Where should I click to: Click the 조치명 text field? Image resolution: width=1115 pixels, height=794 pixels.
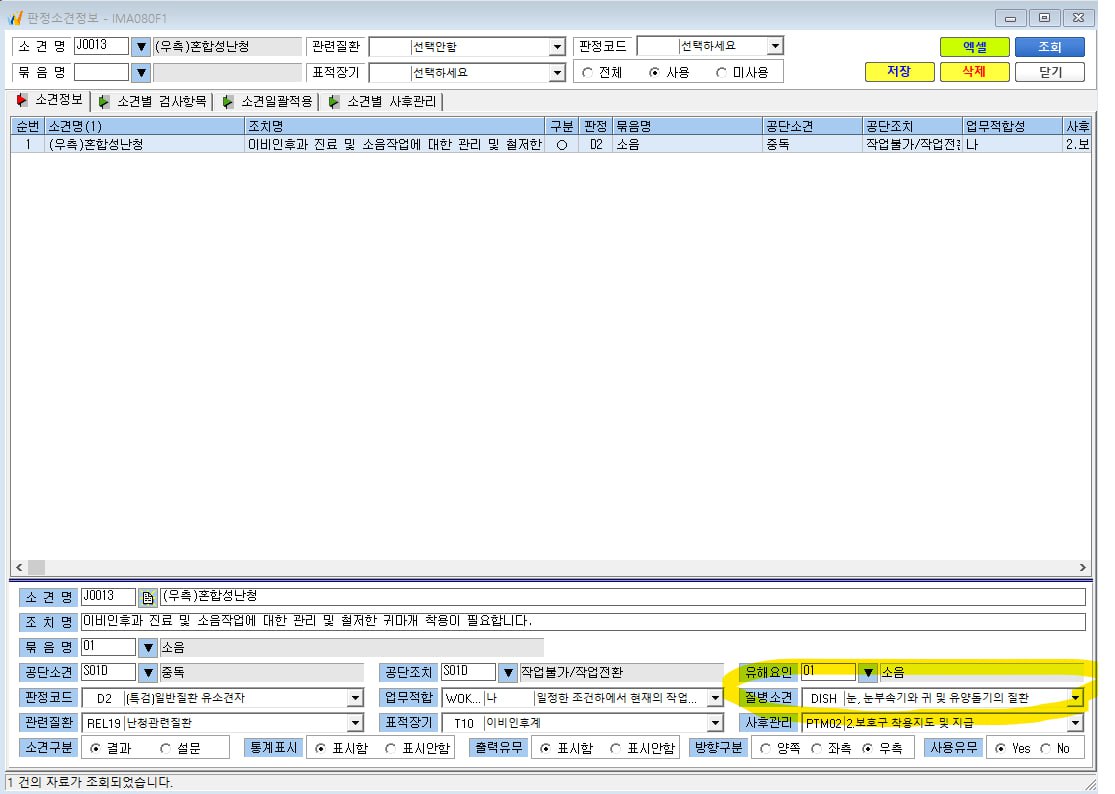pyautogui.click(x=583, y=622)
